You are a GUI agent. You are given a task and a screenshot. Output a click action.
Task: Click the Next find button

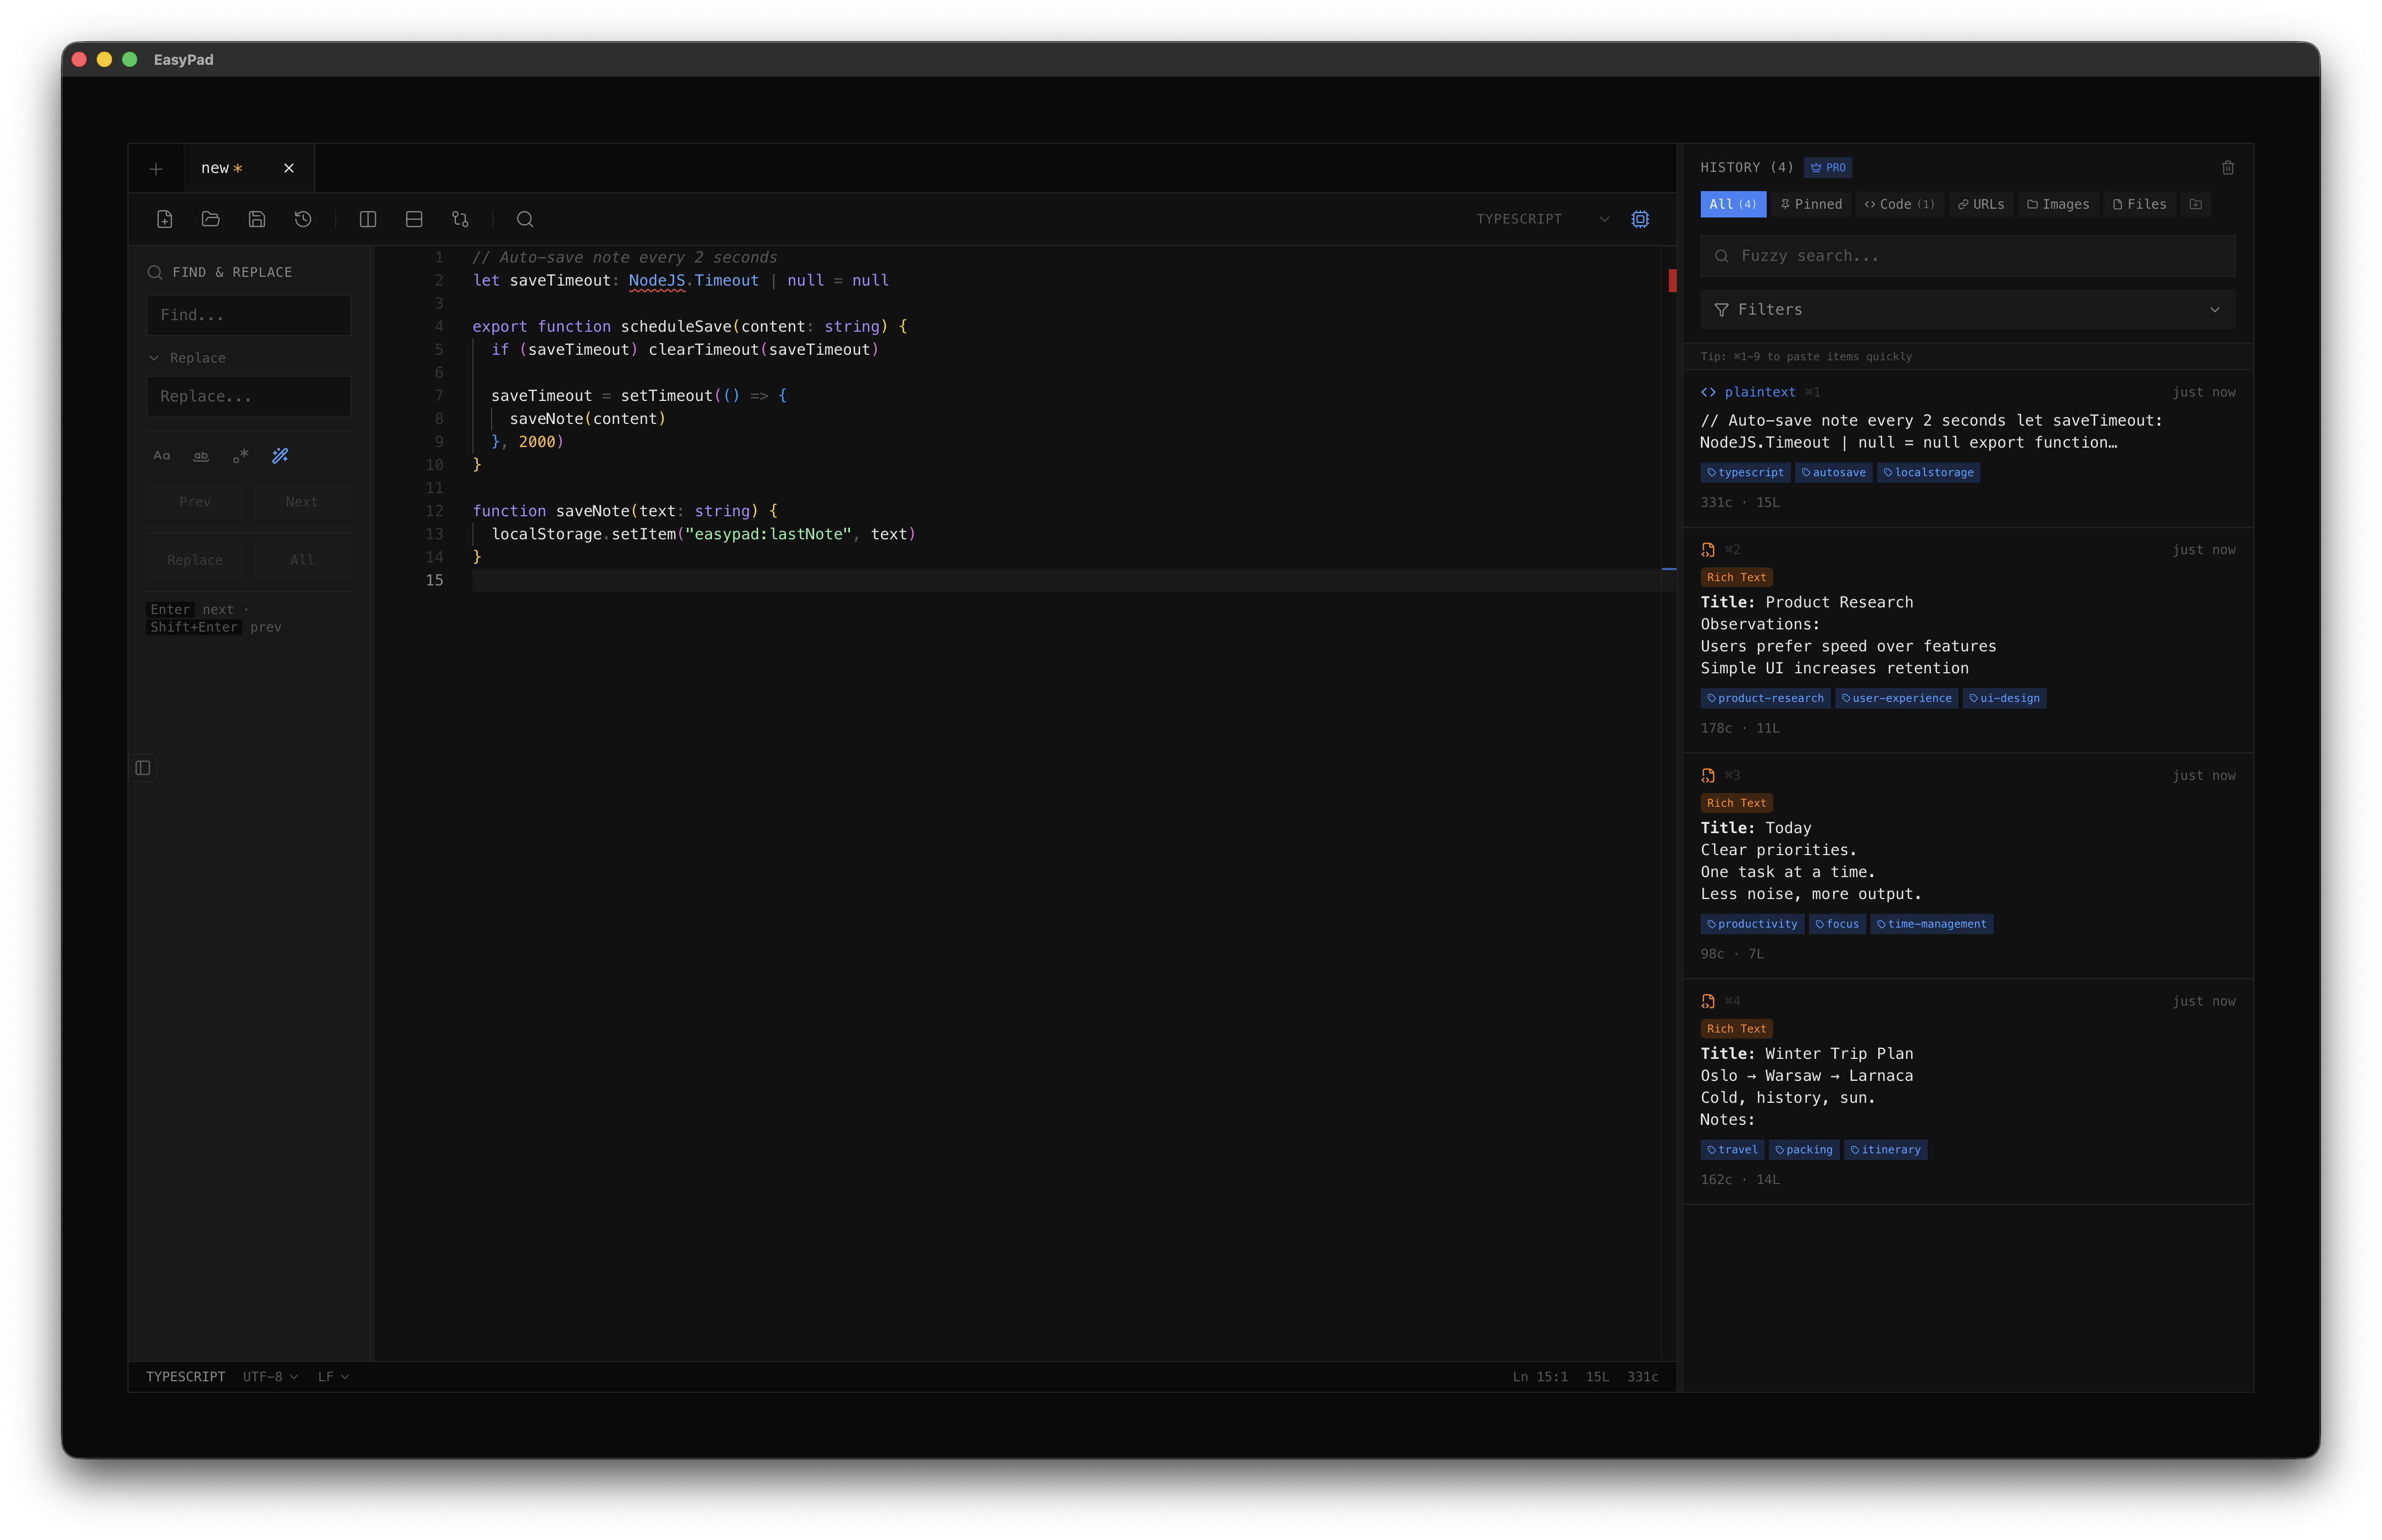click(301, 502)
